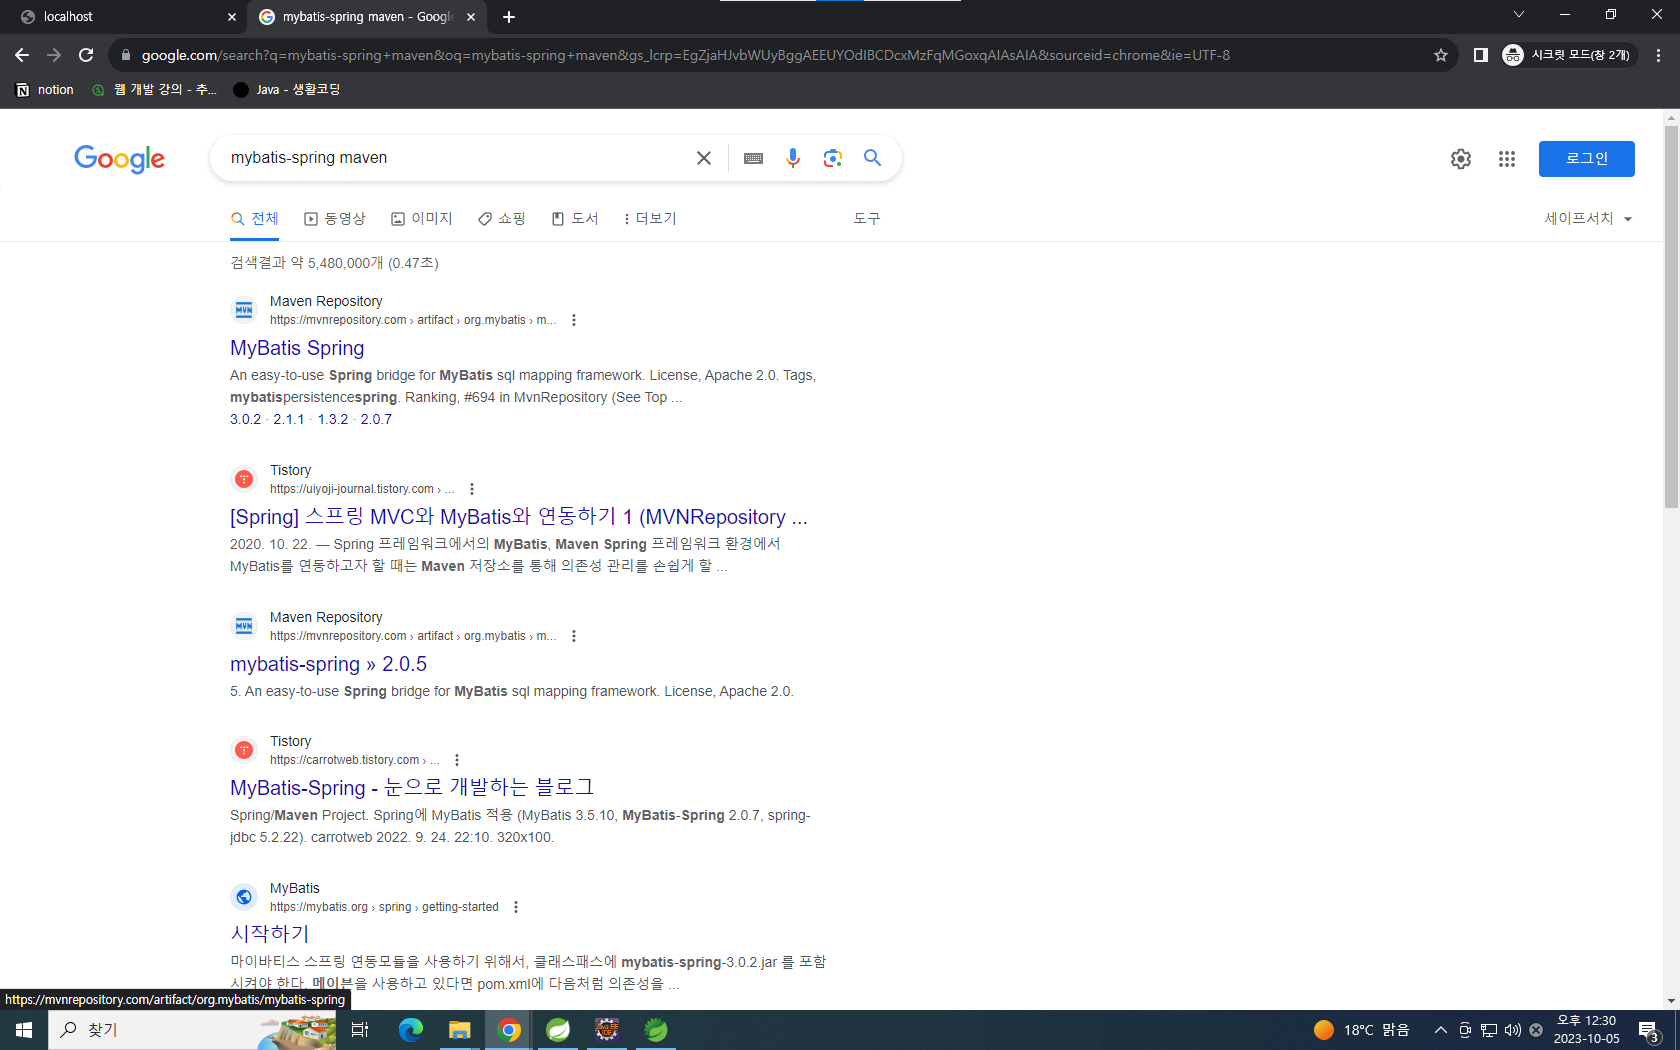
Task: Open the Chrome three-dot menu
Action: [1658, 55]
